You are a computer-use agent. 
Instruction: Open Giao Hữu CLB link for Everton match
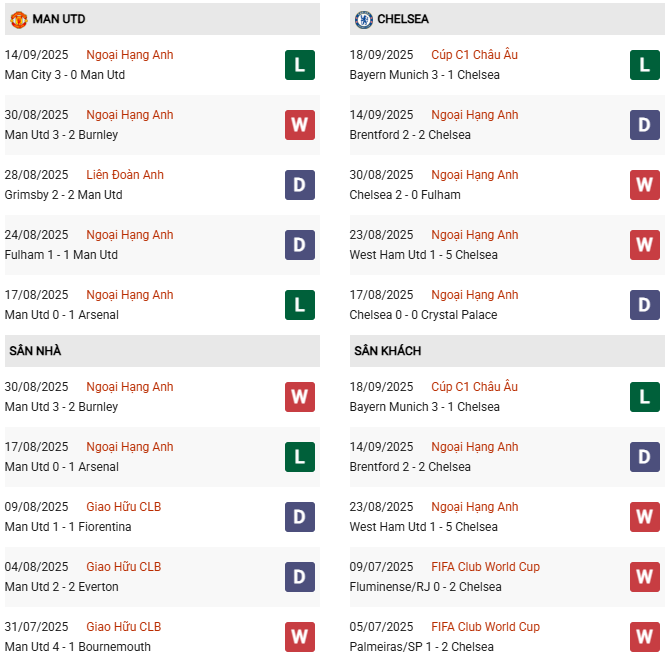tap(124, 567)
